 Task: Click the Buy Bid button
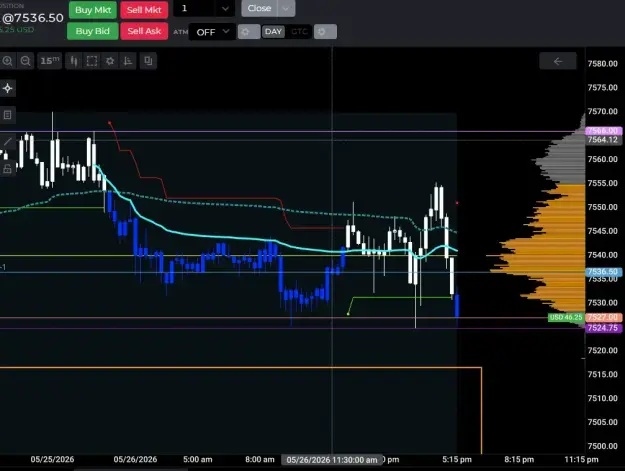click(92, 31)
